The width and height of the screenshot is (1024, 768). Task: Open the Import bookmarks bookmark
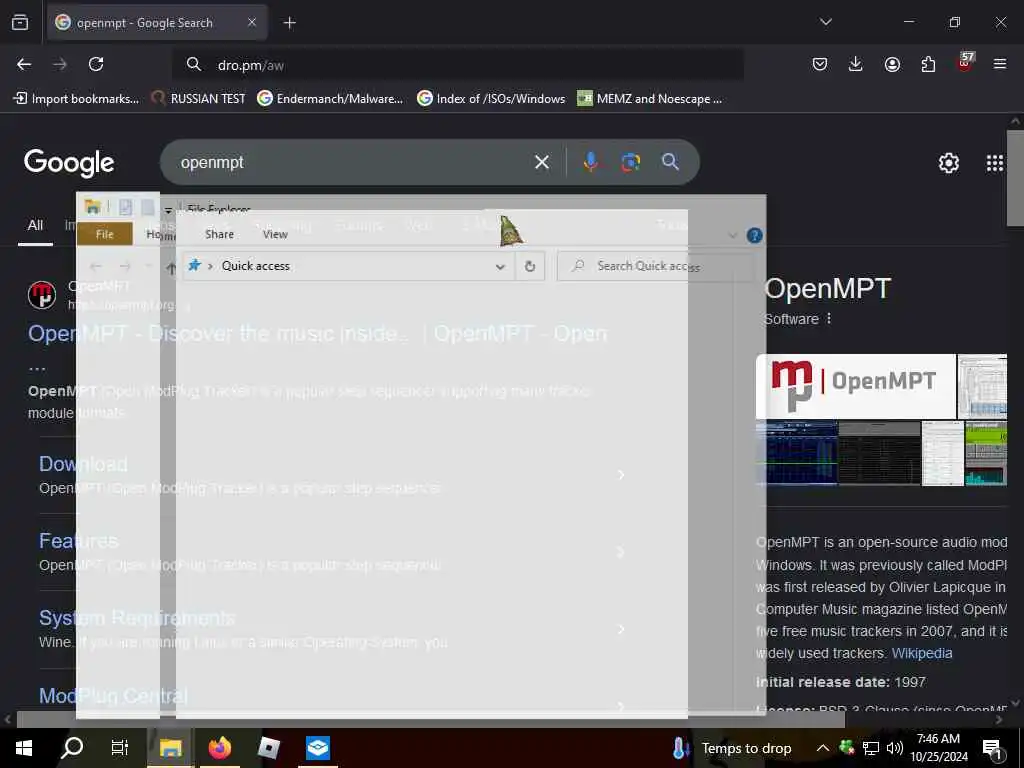pyautogui.click(x=76, y=99)
